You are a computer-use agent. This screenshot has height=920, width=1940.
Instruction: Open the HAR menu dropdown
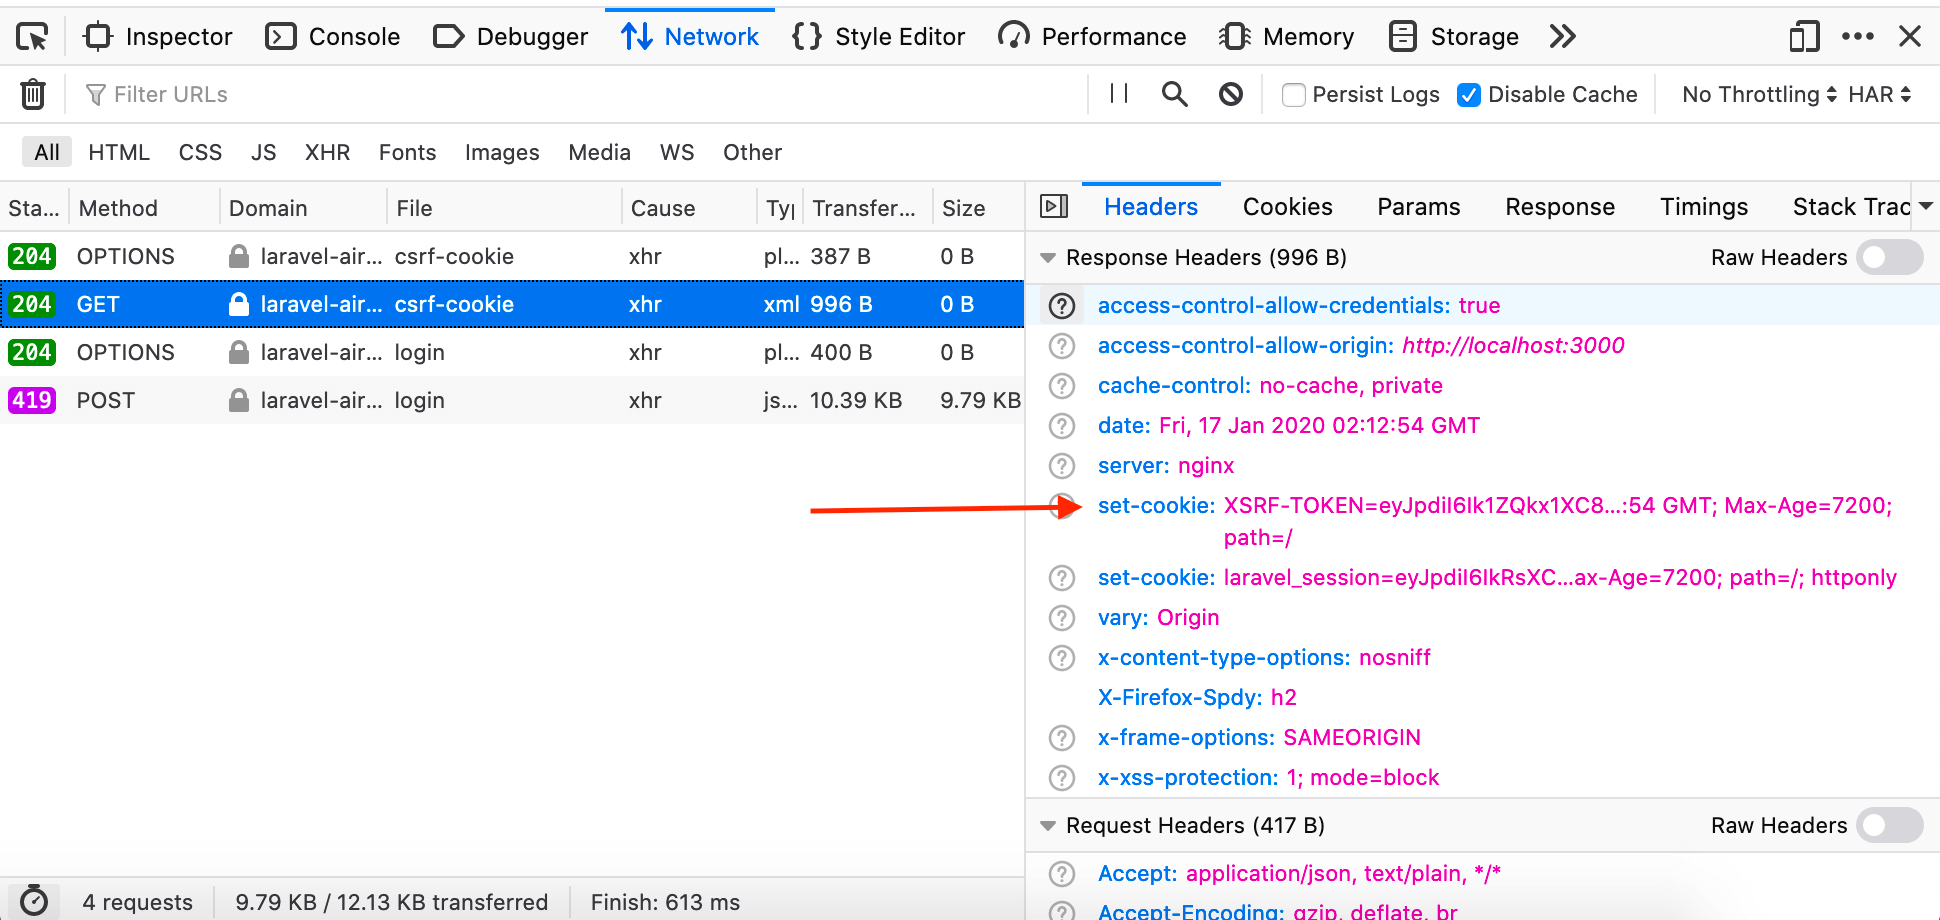point(1880,94)
